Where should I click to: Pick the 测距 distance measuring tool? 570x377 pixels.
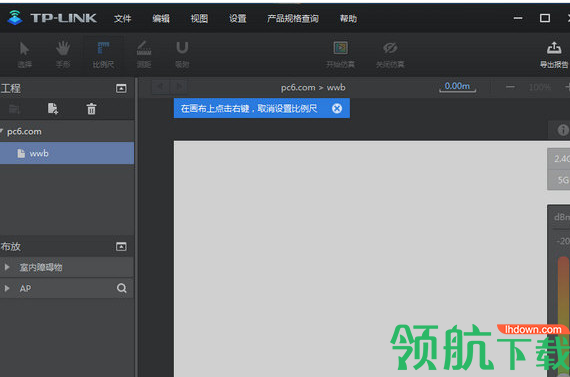[144, 55]
